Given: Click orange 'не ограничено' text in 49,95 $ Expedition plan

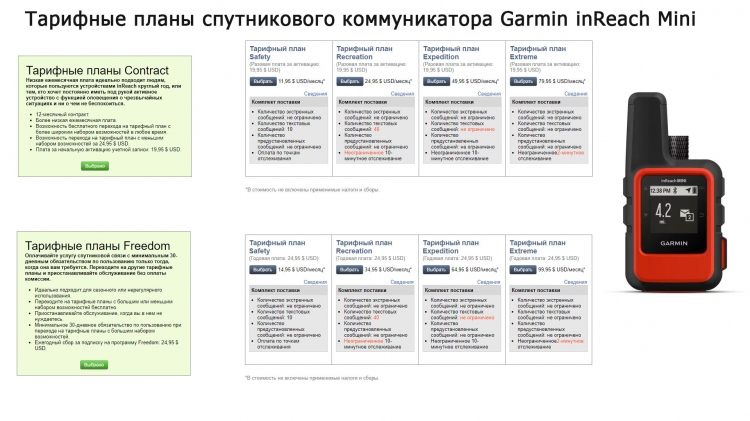Looking at the screenshot, I should [477, 129].
